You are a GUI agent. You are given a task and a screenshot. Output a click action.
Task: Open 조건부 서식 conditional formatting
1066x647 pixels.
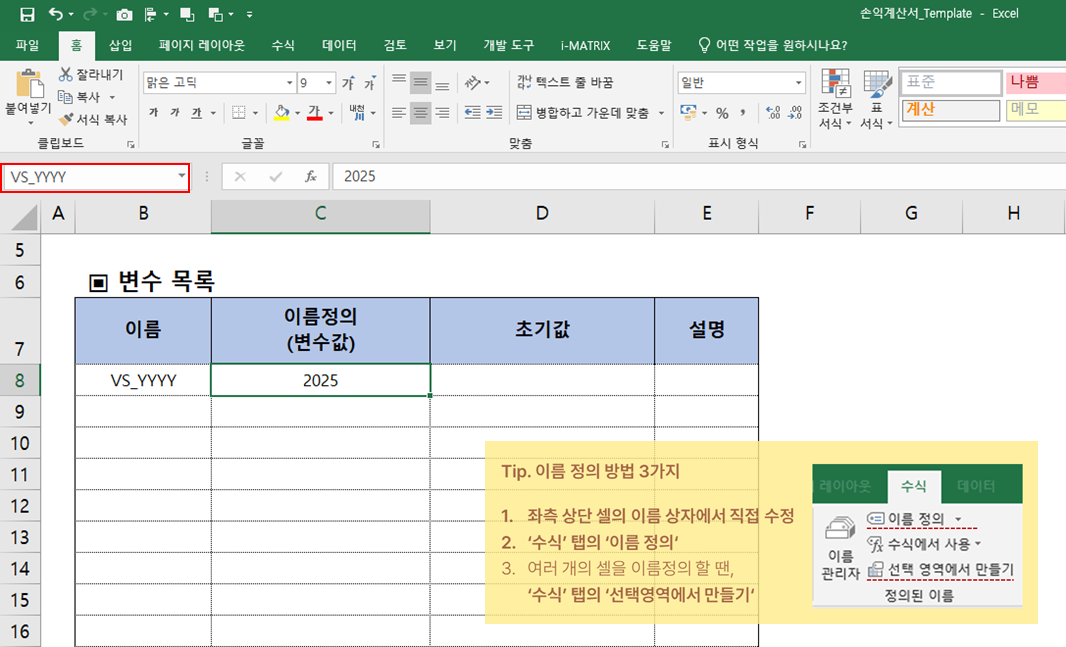(835, 100)
